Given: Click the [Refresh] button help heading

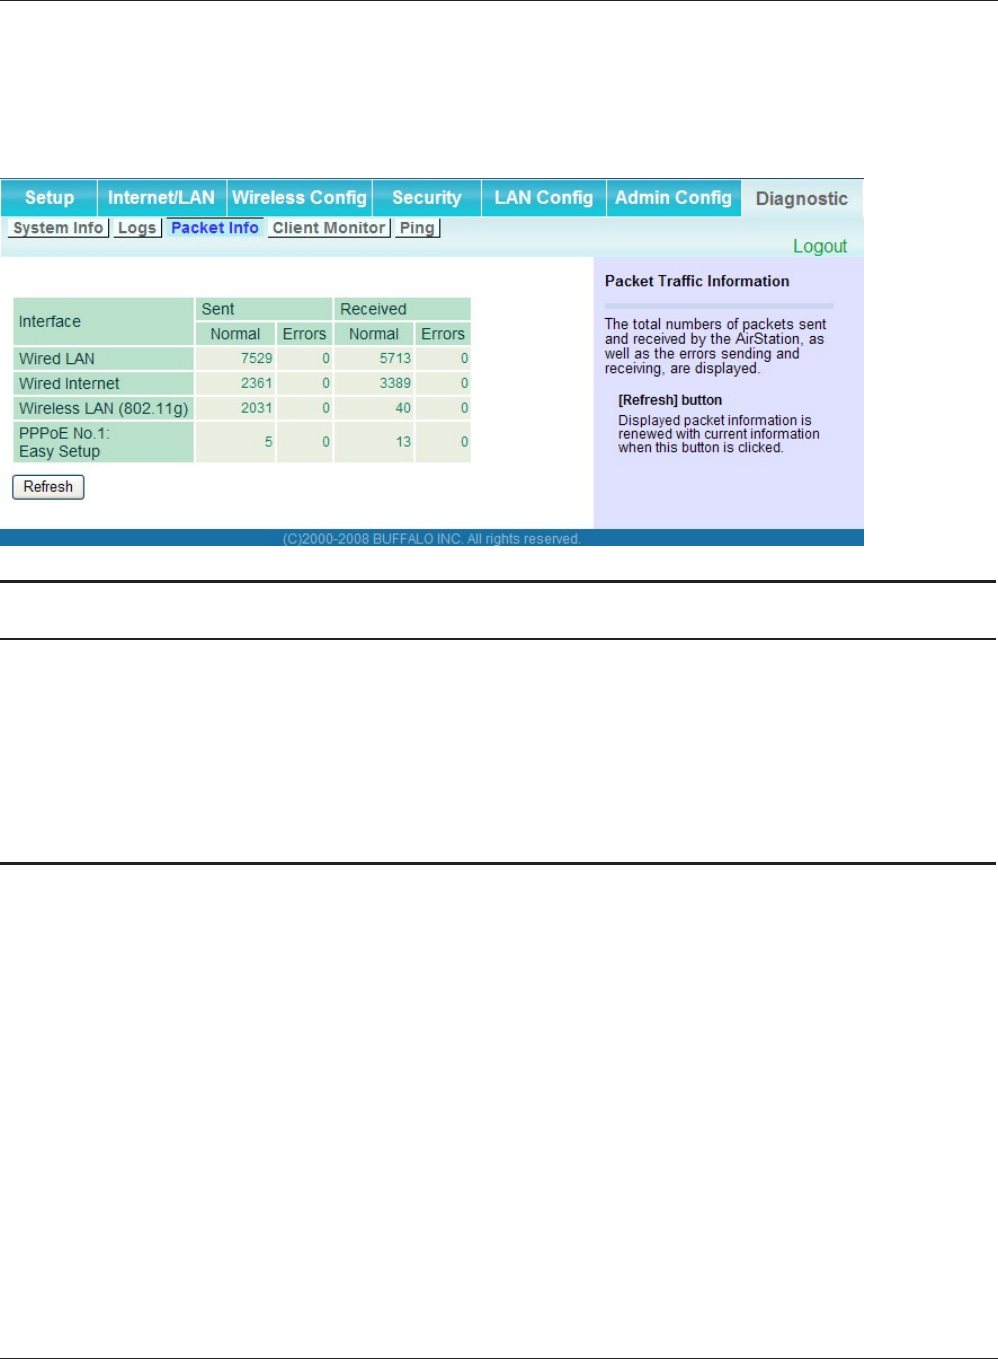Looking at the screenshot, I should [x=670, y=400].
